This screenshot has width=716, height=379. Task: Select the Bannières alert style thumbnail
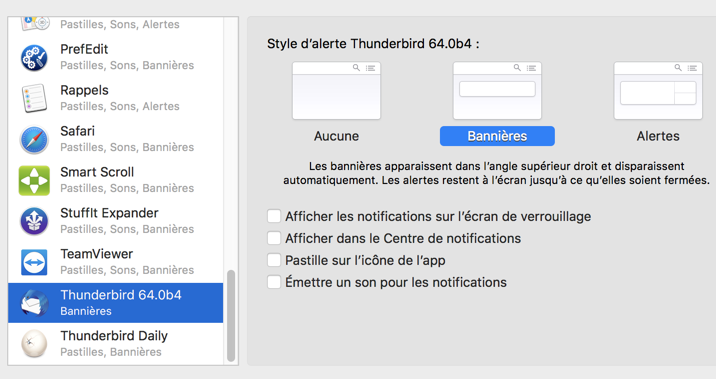point(497,91)
